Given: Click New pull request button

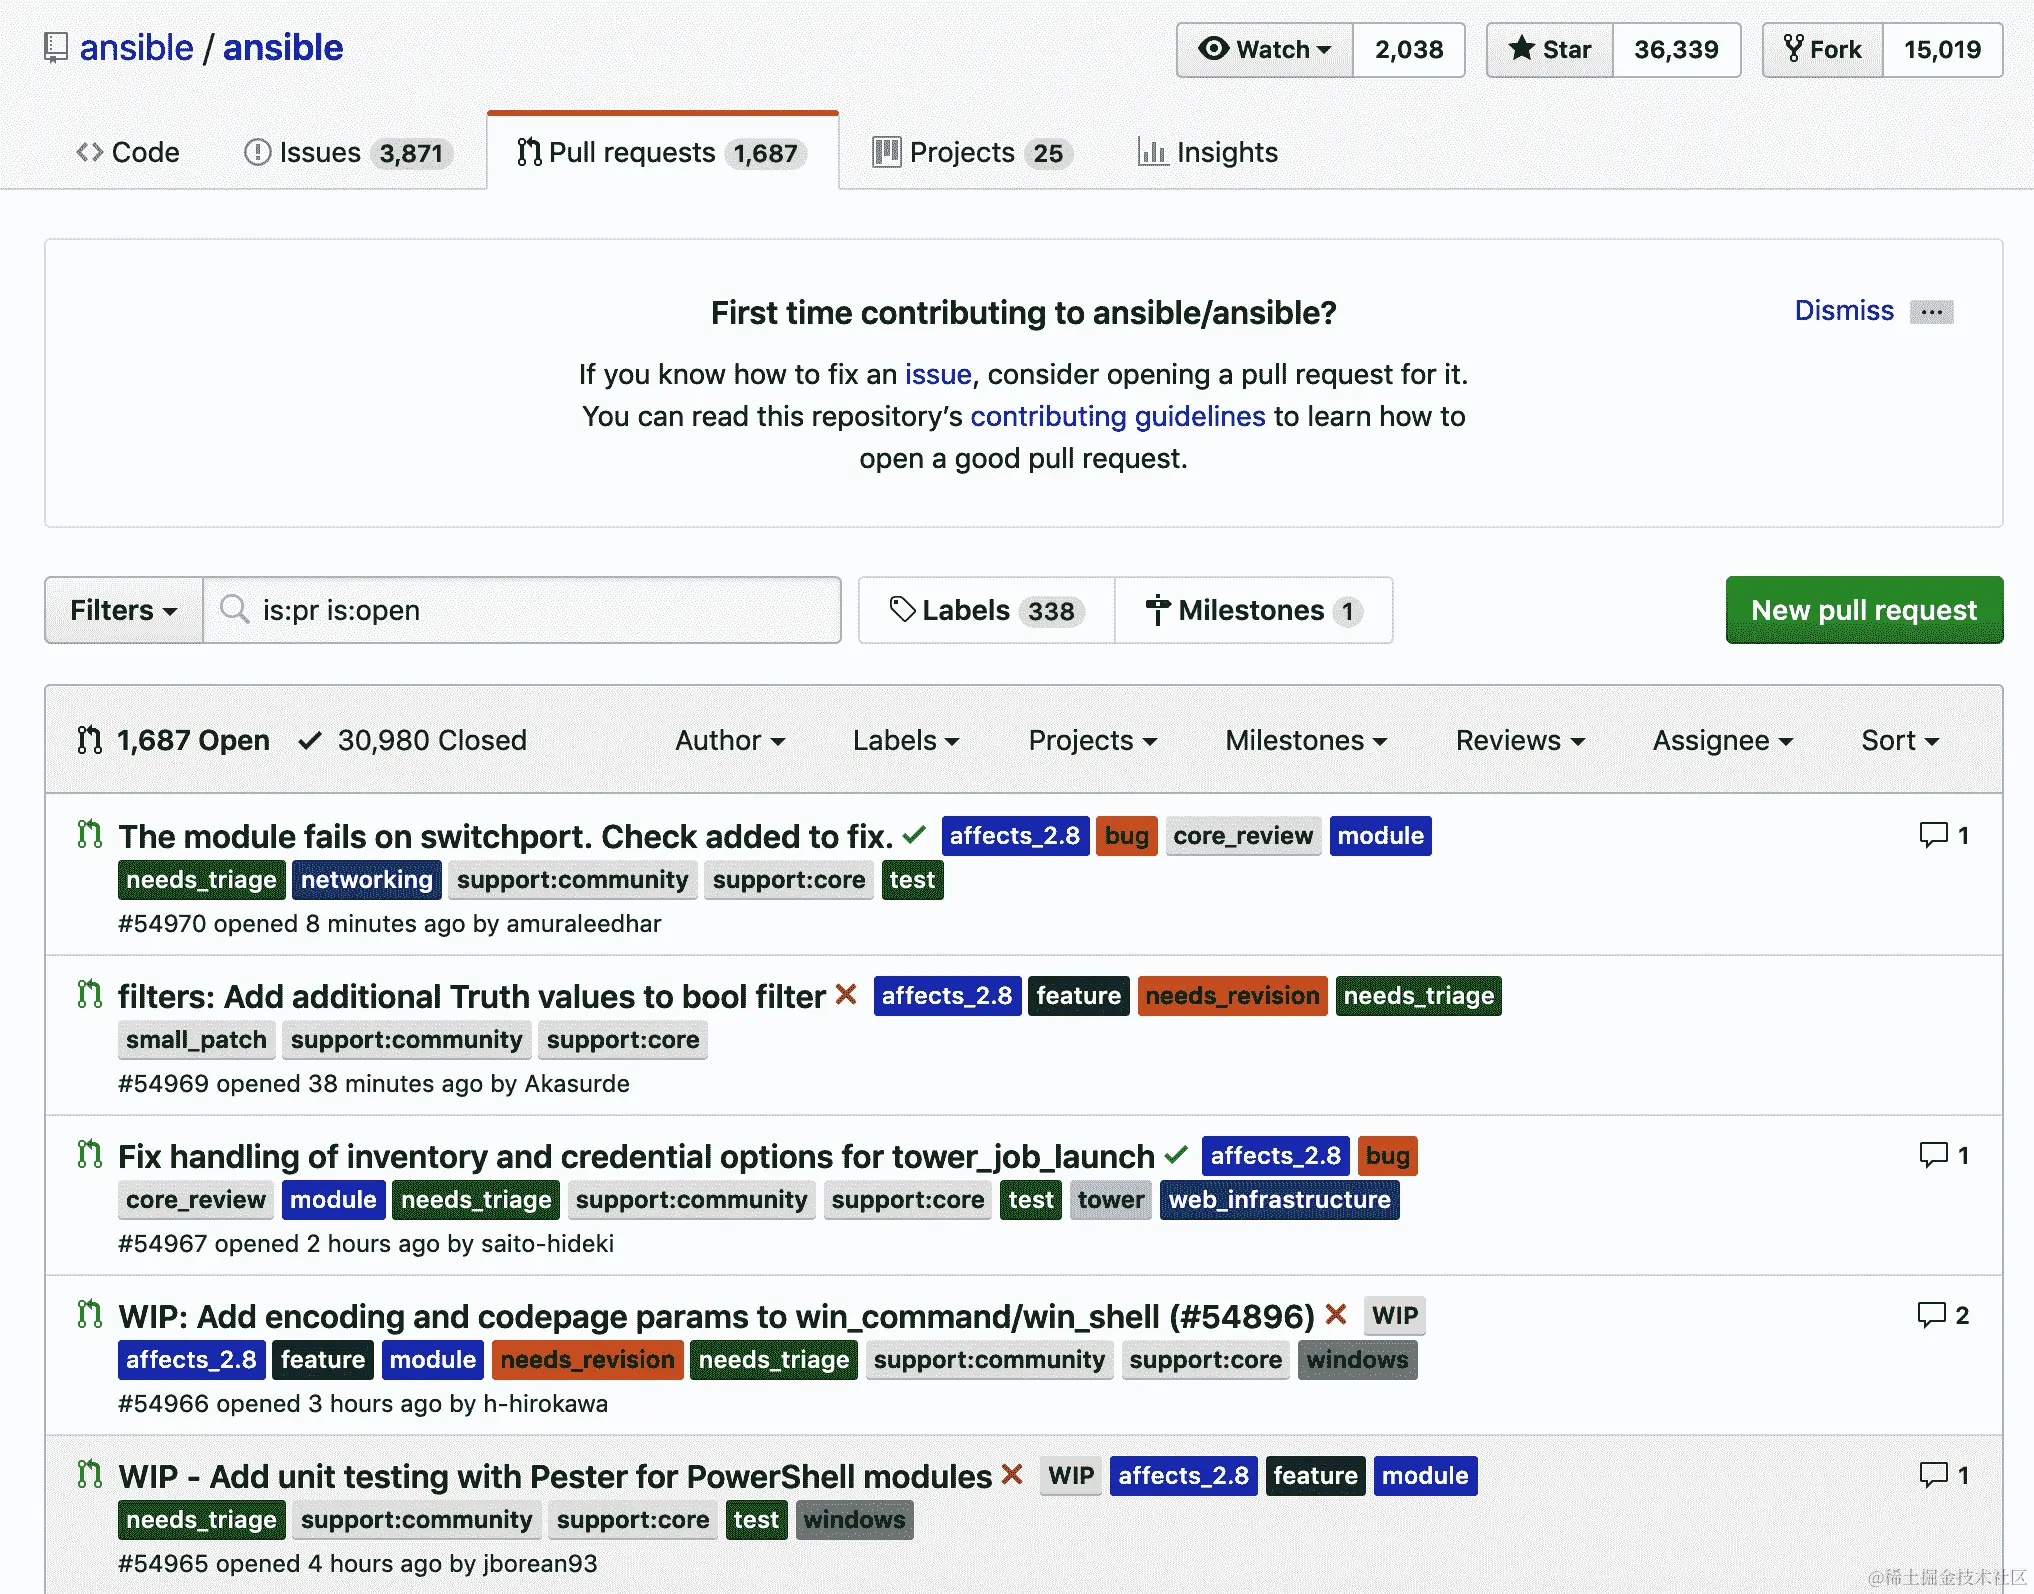Looking at the screenshot, I should (x=1863, y=610).
